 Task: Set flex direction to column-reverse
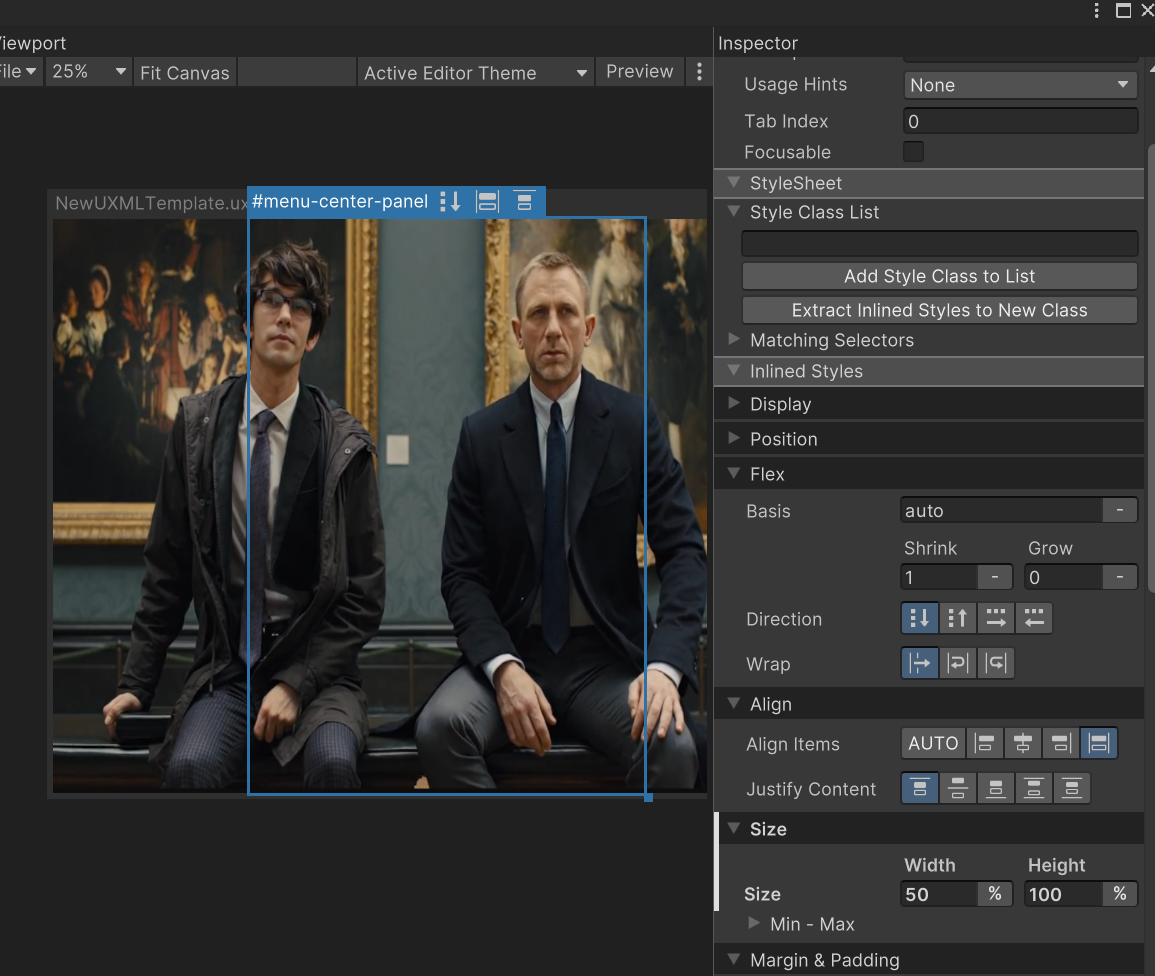[x=957, y=618]
